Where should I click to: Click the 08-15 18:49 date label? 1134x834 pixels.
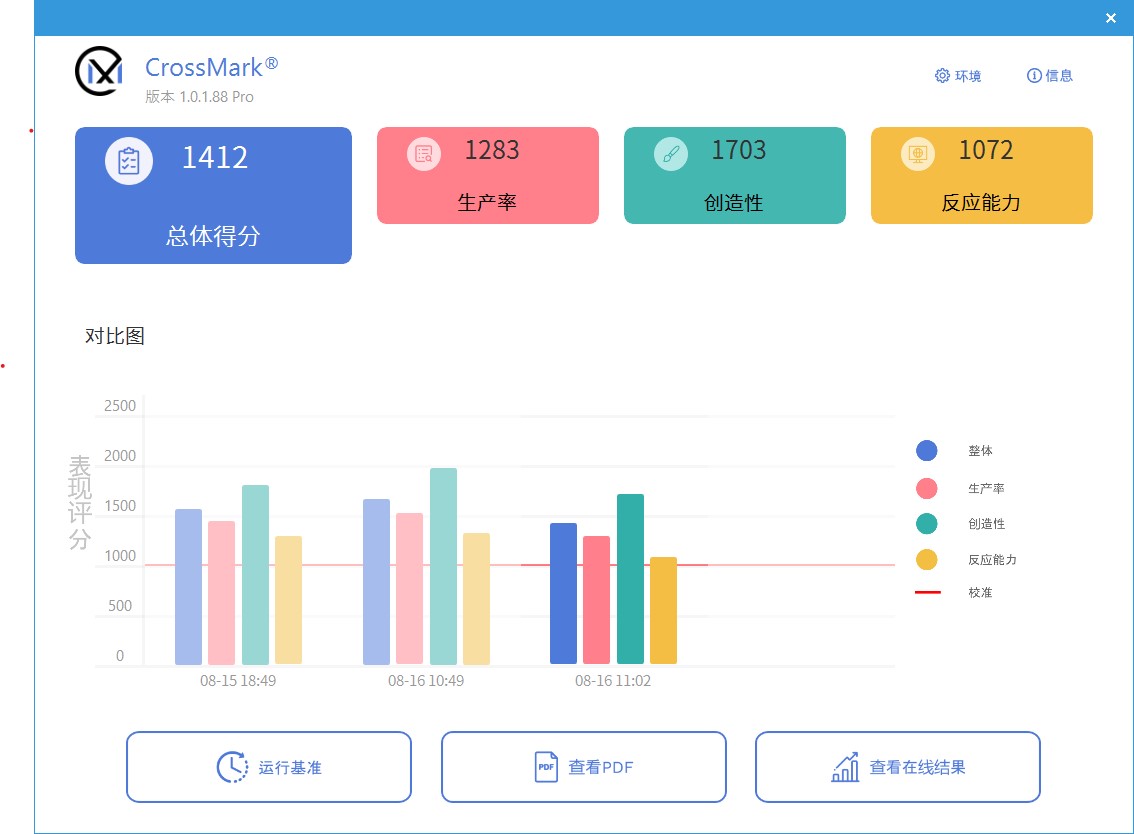point(238,681)
